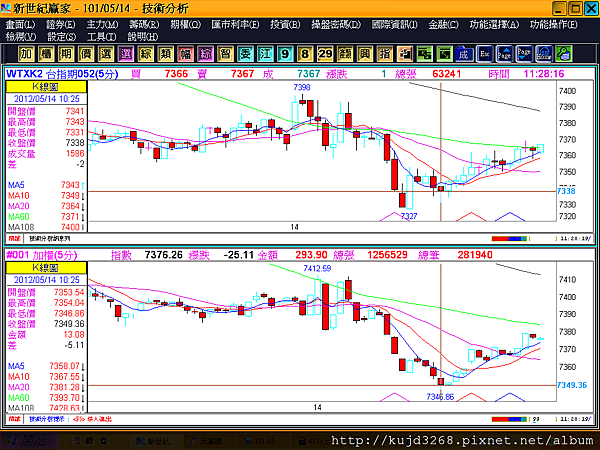Open the 工具(T) menu
Viewport: 600px width, 450px height.
pos(101,37)
